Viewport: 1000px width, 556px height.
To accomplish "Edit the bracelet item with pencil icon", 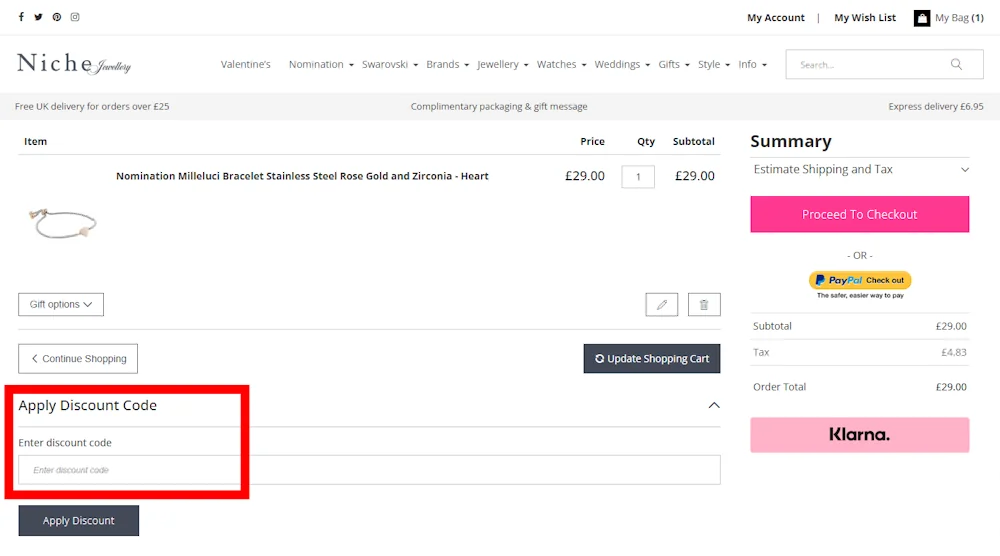I will tap(661, 304).
